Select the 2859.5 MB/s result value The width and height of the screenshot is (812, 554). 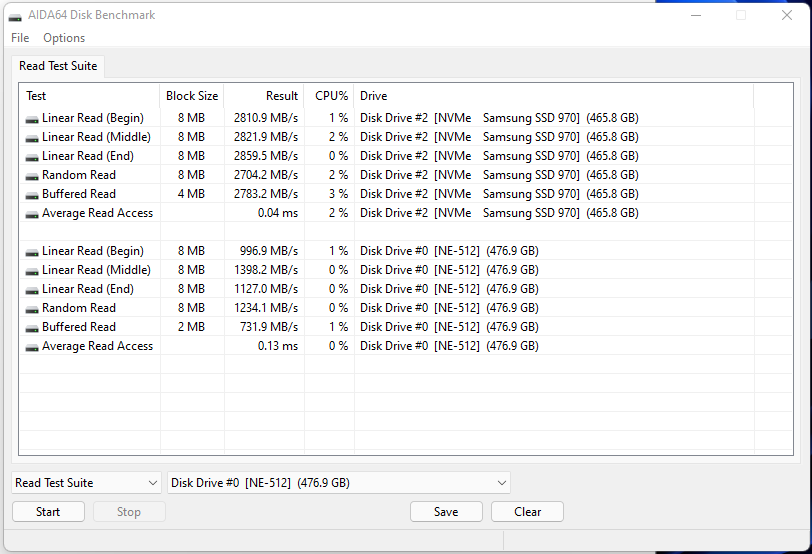click(x=266, y=156)
